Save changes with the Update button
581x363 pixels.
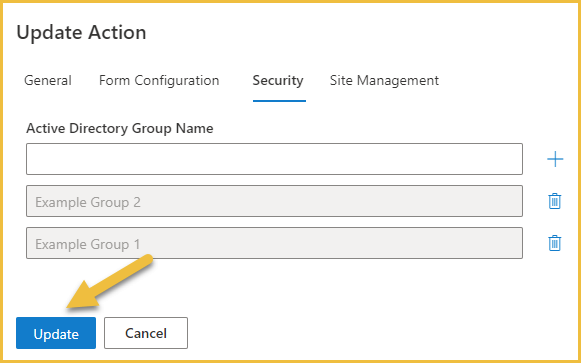coord(56,333)
